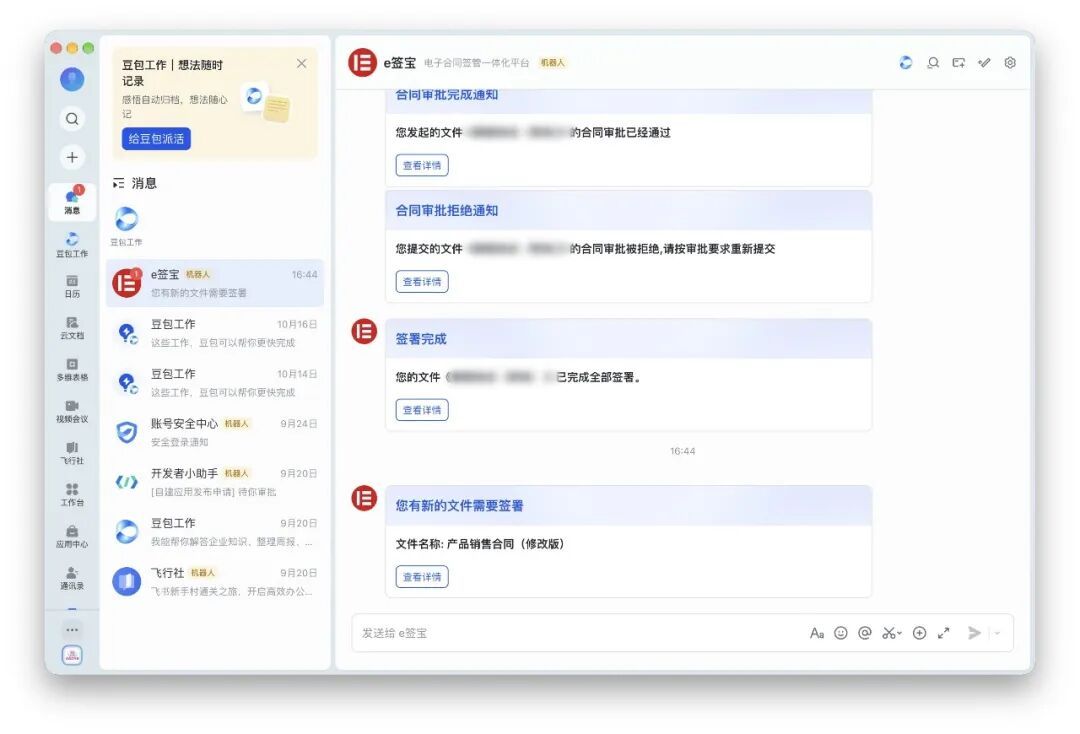This screenshot has height=734, width=1080.
Task: Open the 消息 messages tab in sidebar
Action: [x=72, y=201]
